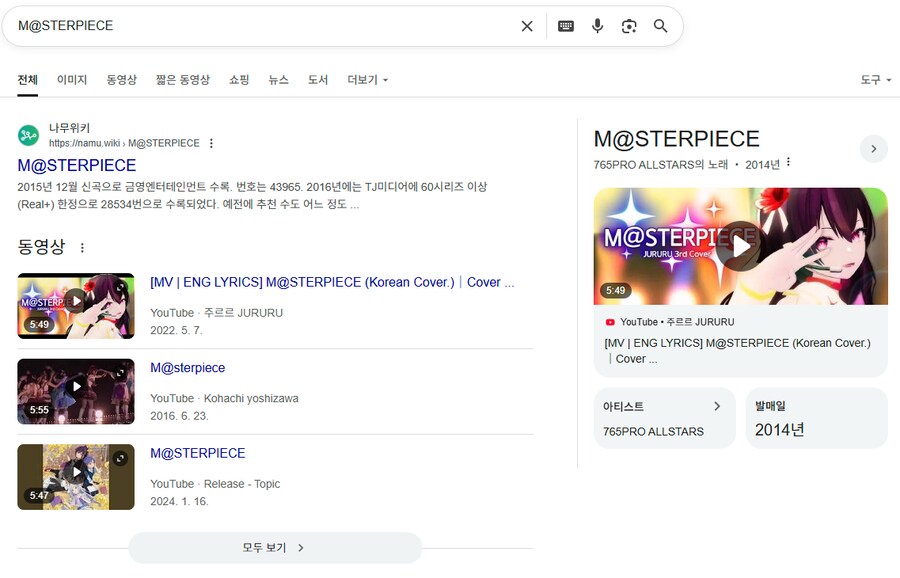
Task: Open the Korean Cover MV video link
Action: (332, 282)
